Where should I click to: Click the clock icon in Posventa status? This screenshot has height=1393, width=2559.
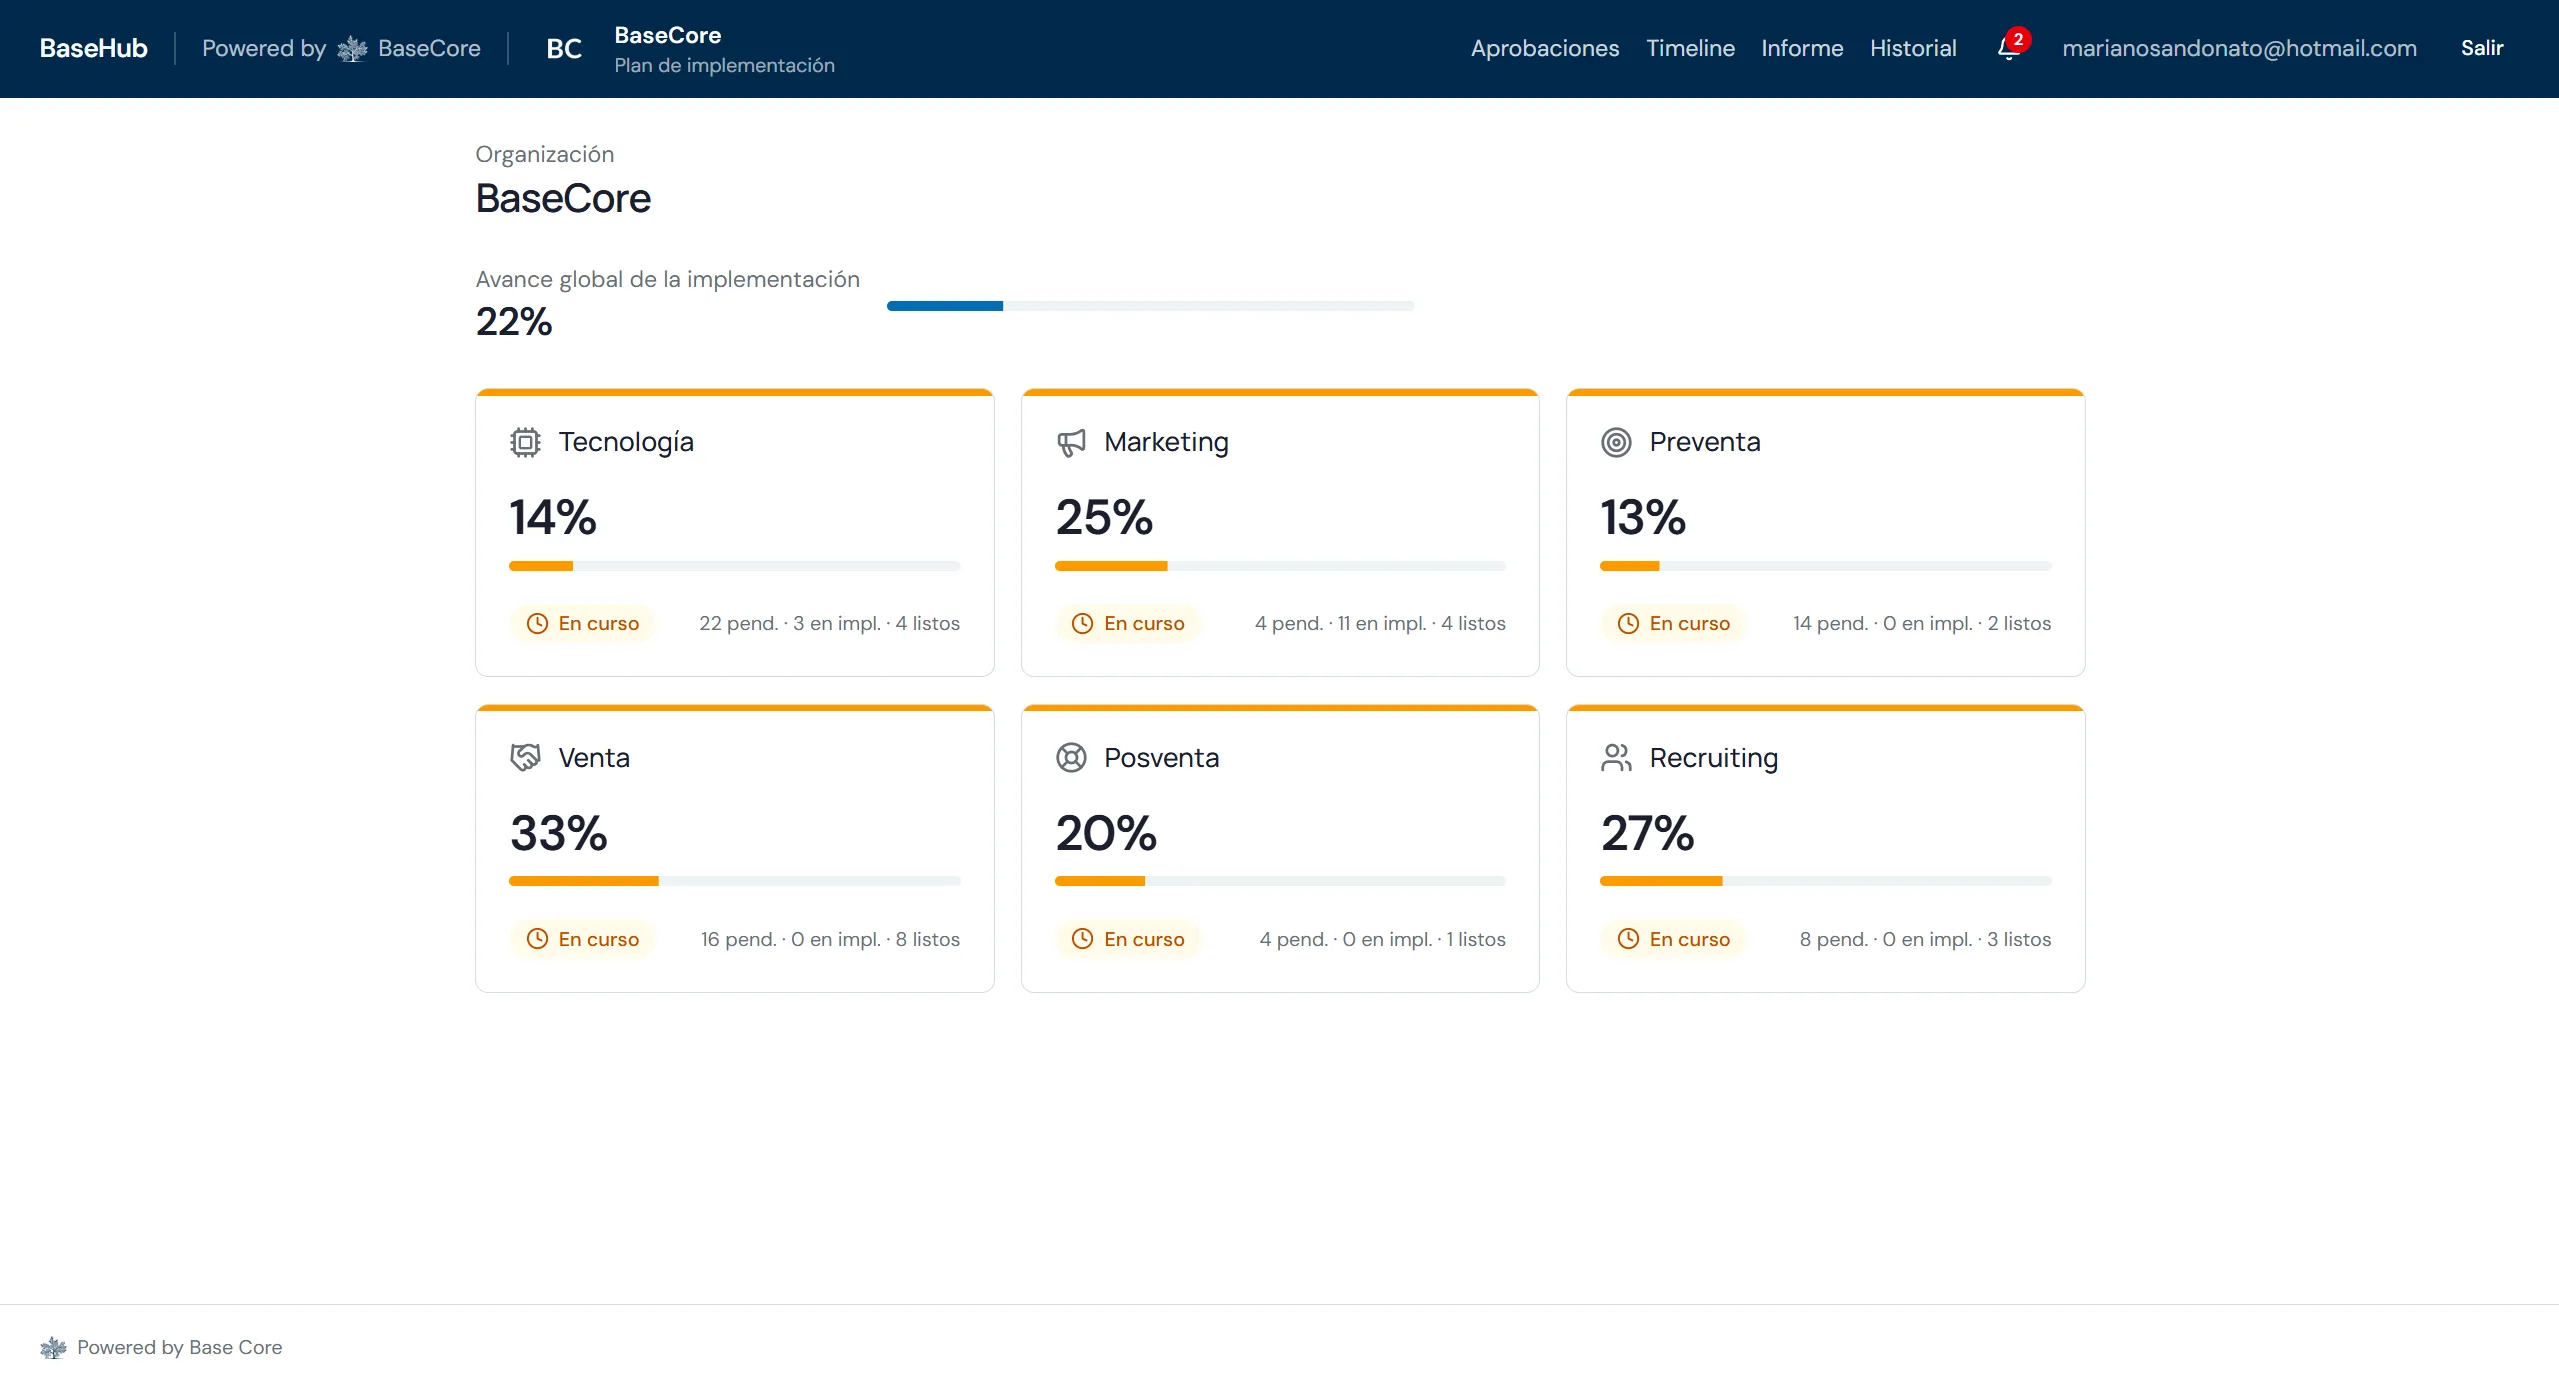(1082, 939)
